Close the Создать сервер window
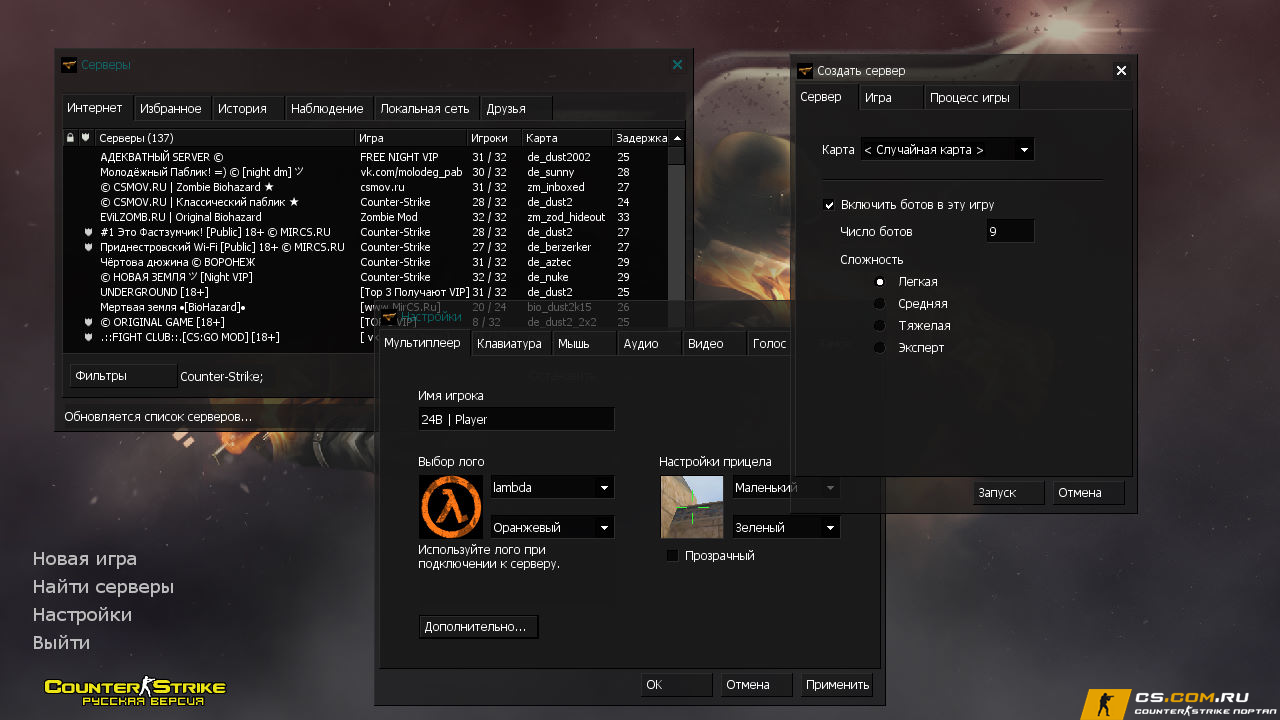This screenshot has height=720, width=1280. (1121, 71)
